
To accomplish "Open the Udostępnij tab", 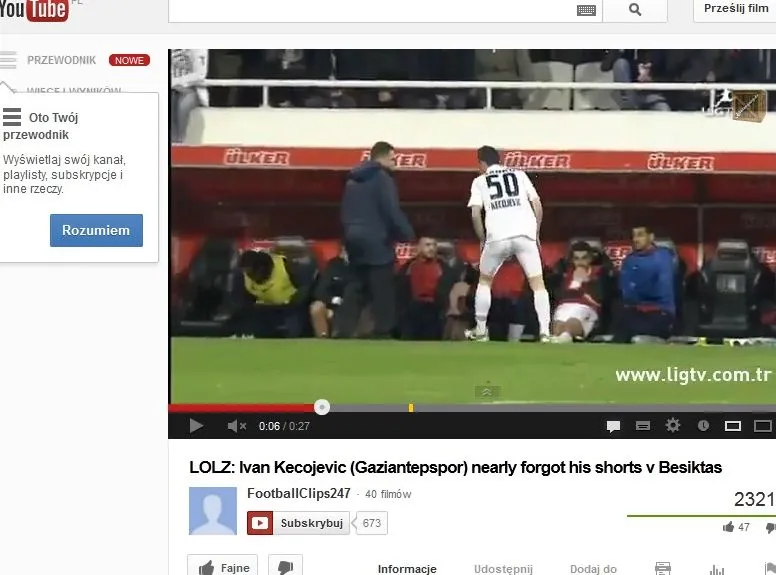I will 503,569.
